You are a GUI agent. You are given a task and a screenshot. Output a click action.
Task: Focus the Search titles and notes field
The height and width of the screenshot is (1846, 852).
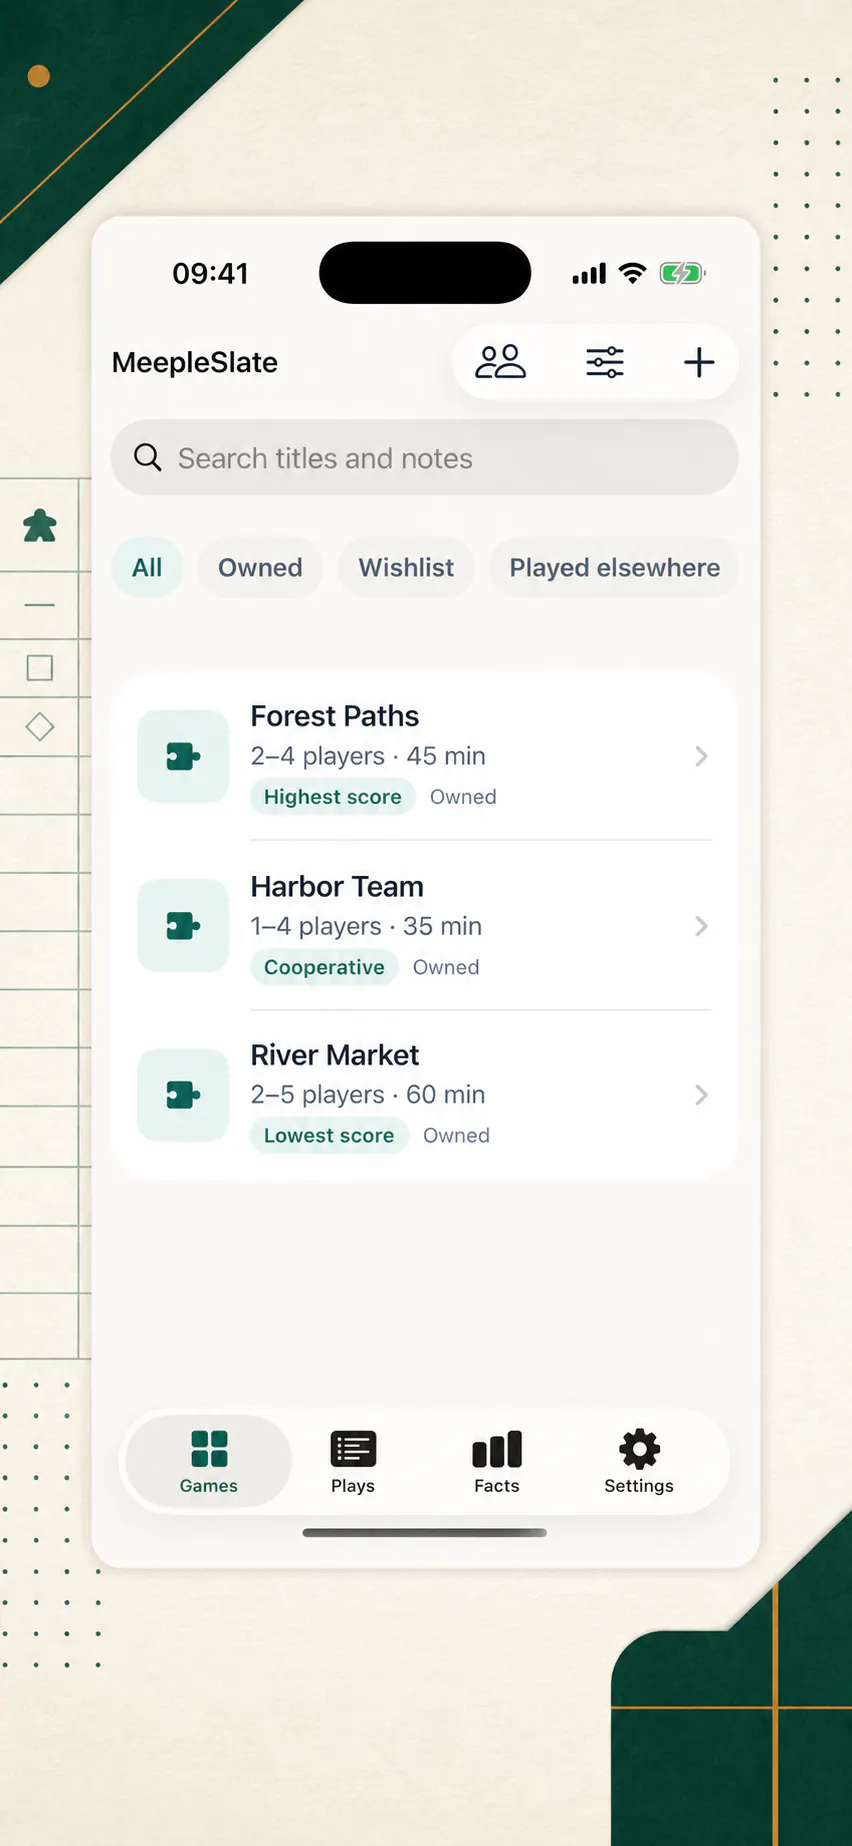425,458
